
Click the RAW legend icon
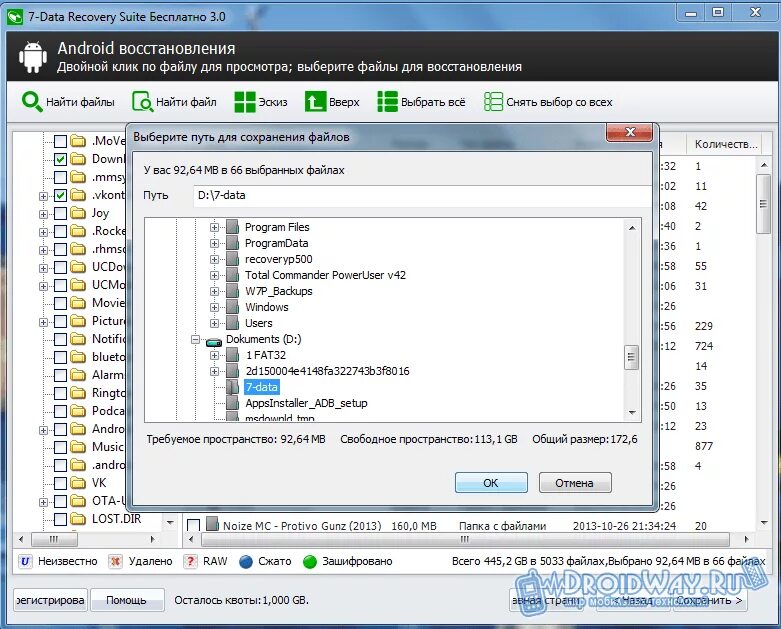[190, 561]
